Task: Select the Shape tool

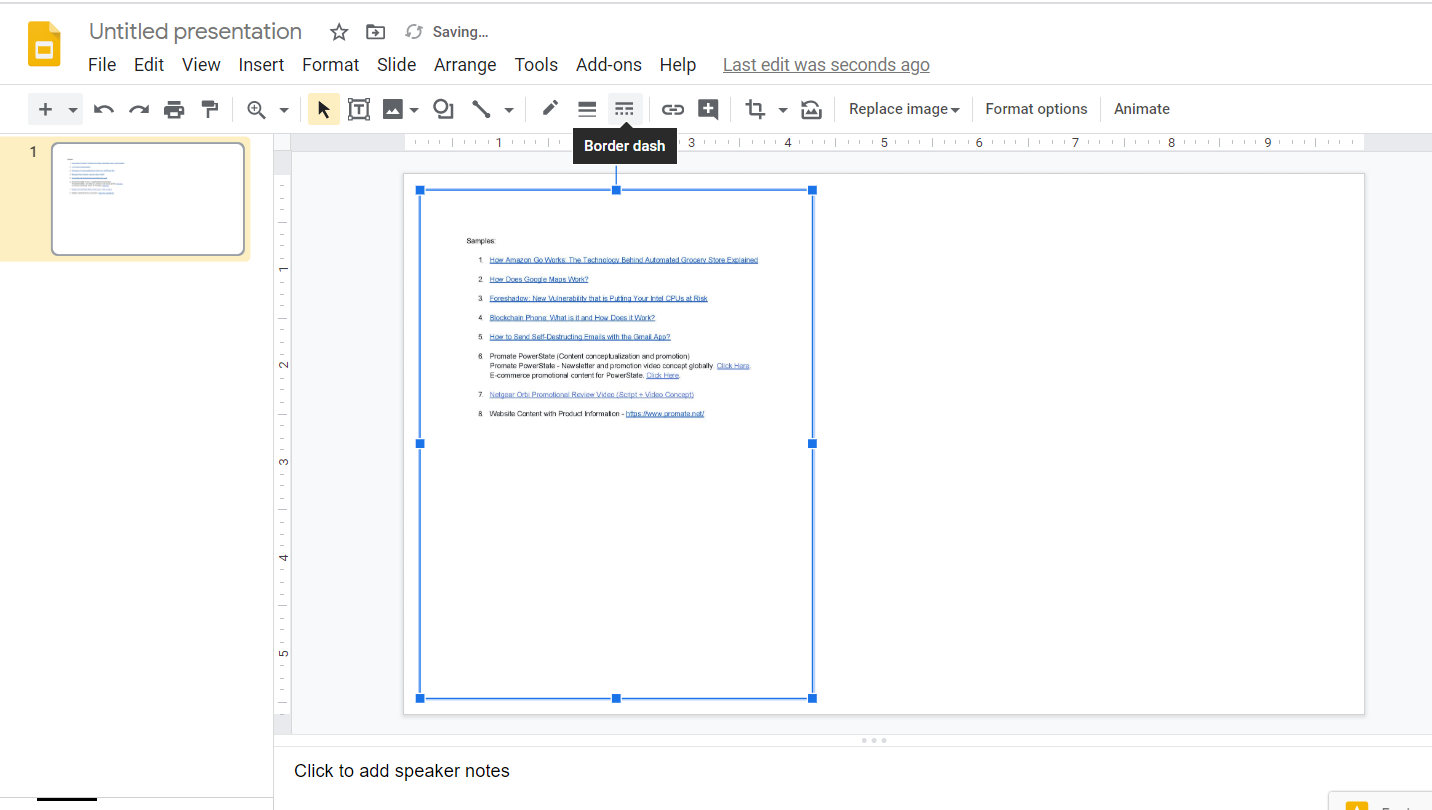Action: (443, 109)
